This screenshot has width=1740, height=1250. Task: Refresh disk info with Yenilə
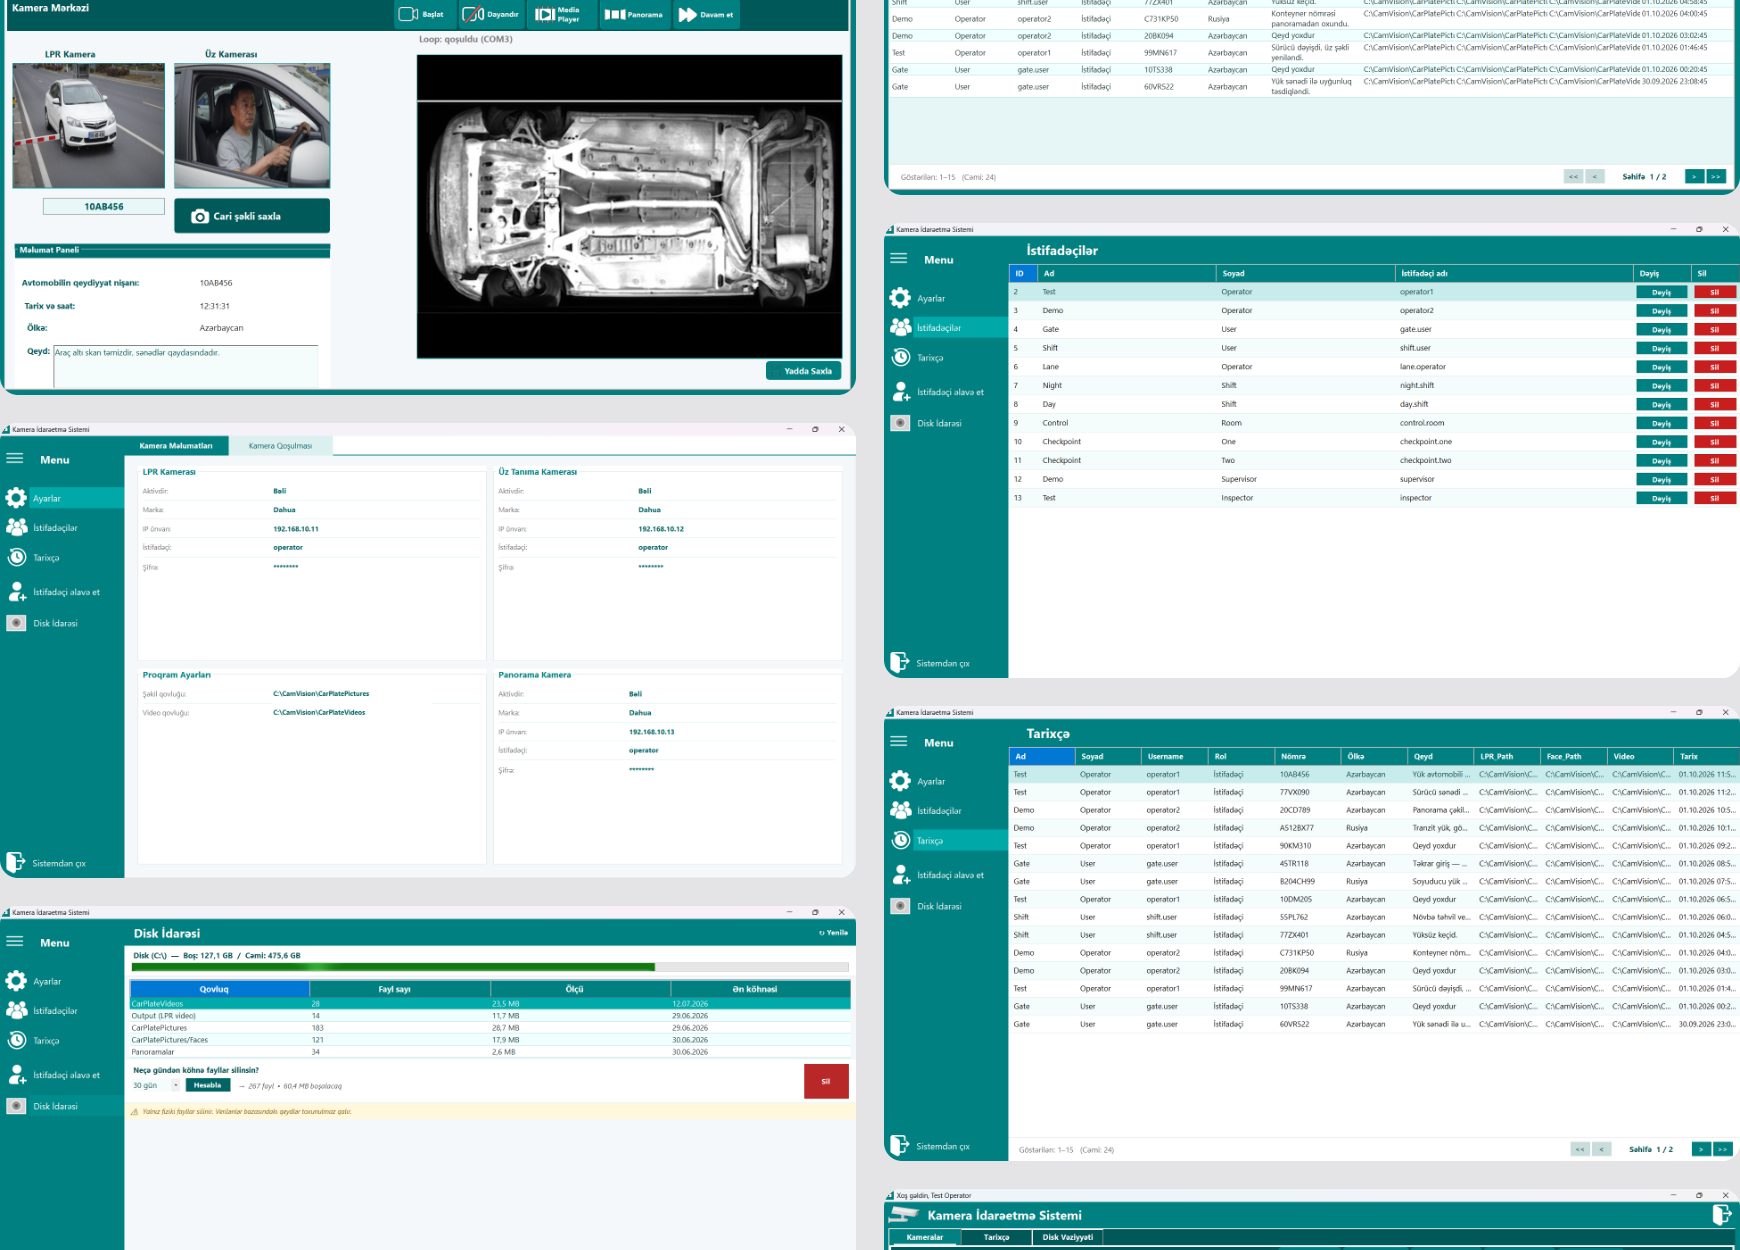[x=833, y=933]
